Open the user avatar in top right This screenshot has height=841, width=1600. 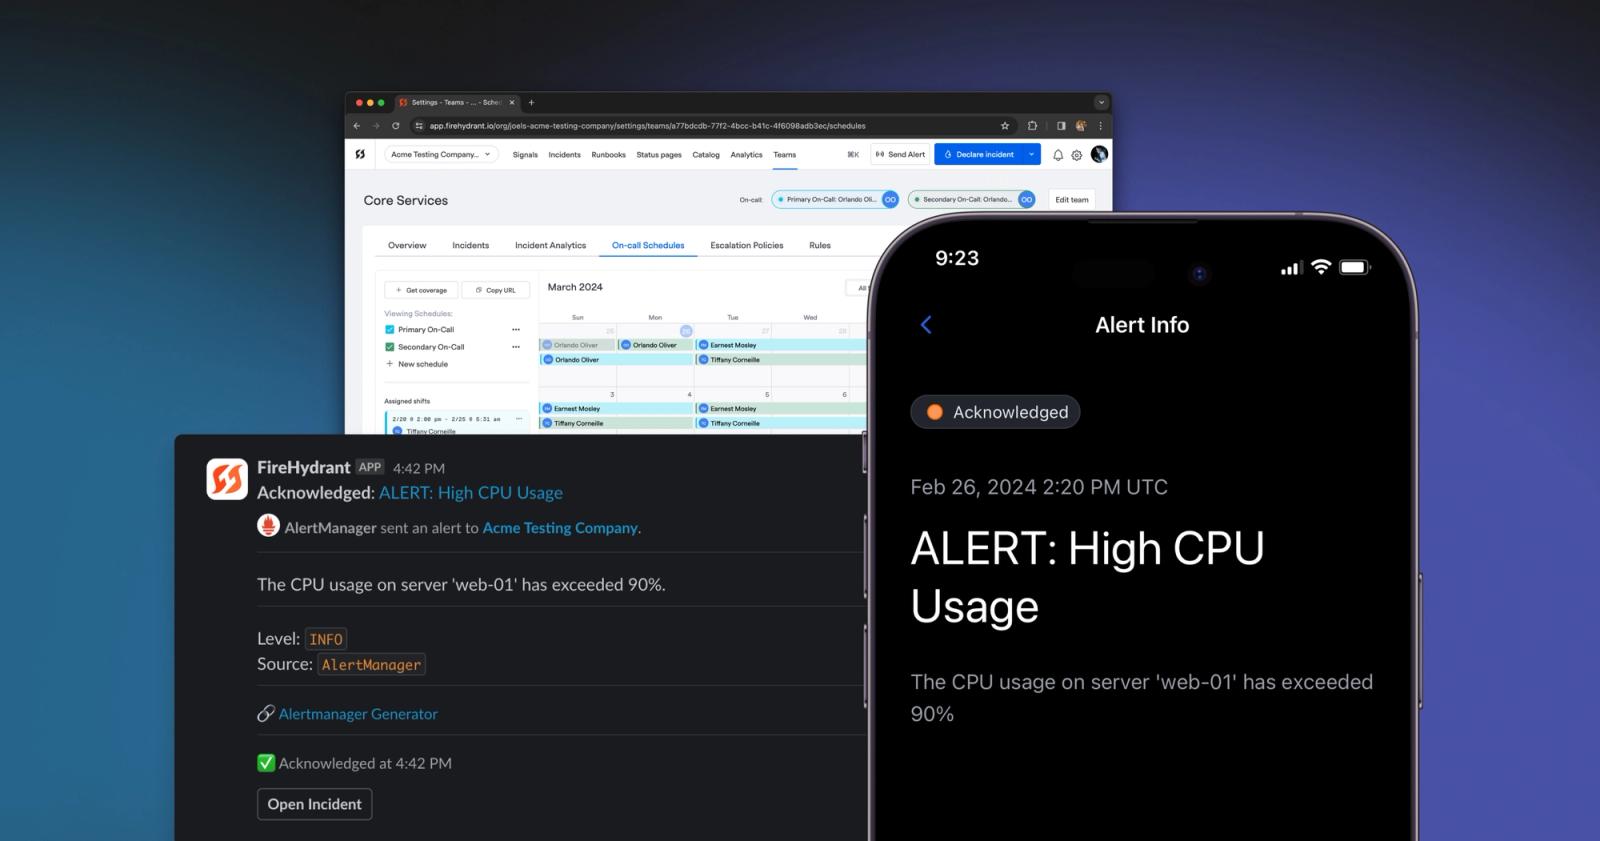(1099, 154)
